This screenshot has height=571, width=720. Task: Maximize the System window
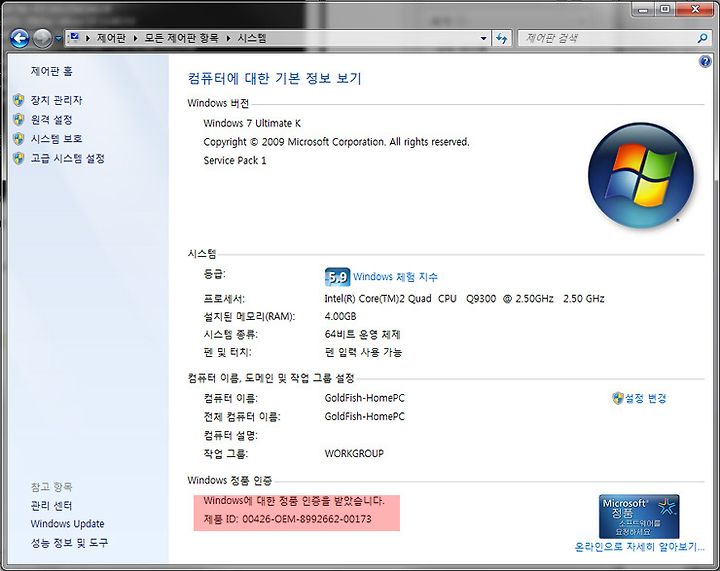click(x=664, y=9)
